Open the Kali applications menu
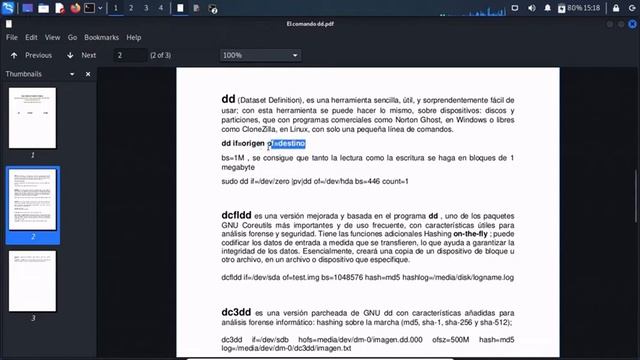Image resolution: width=640 pixels, height=360 pixels. pyautogui.click(x=8, y=8)
